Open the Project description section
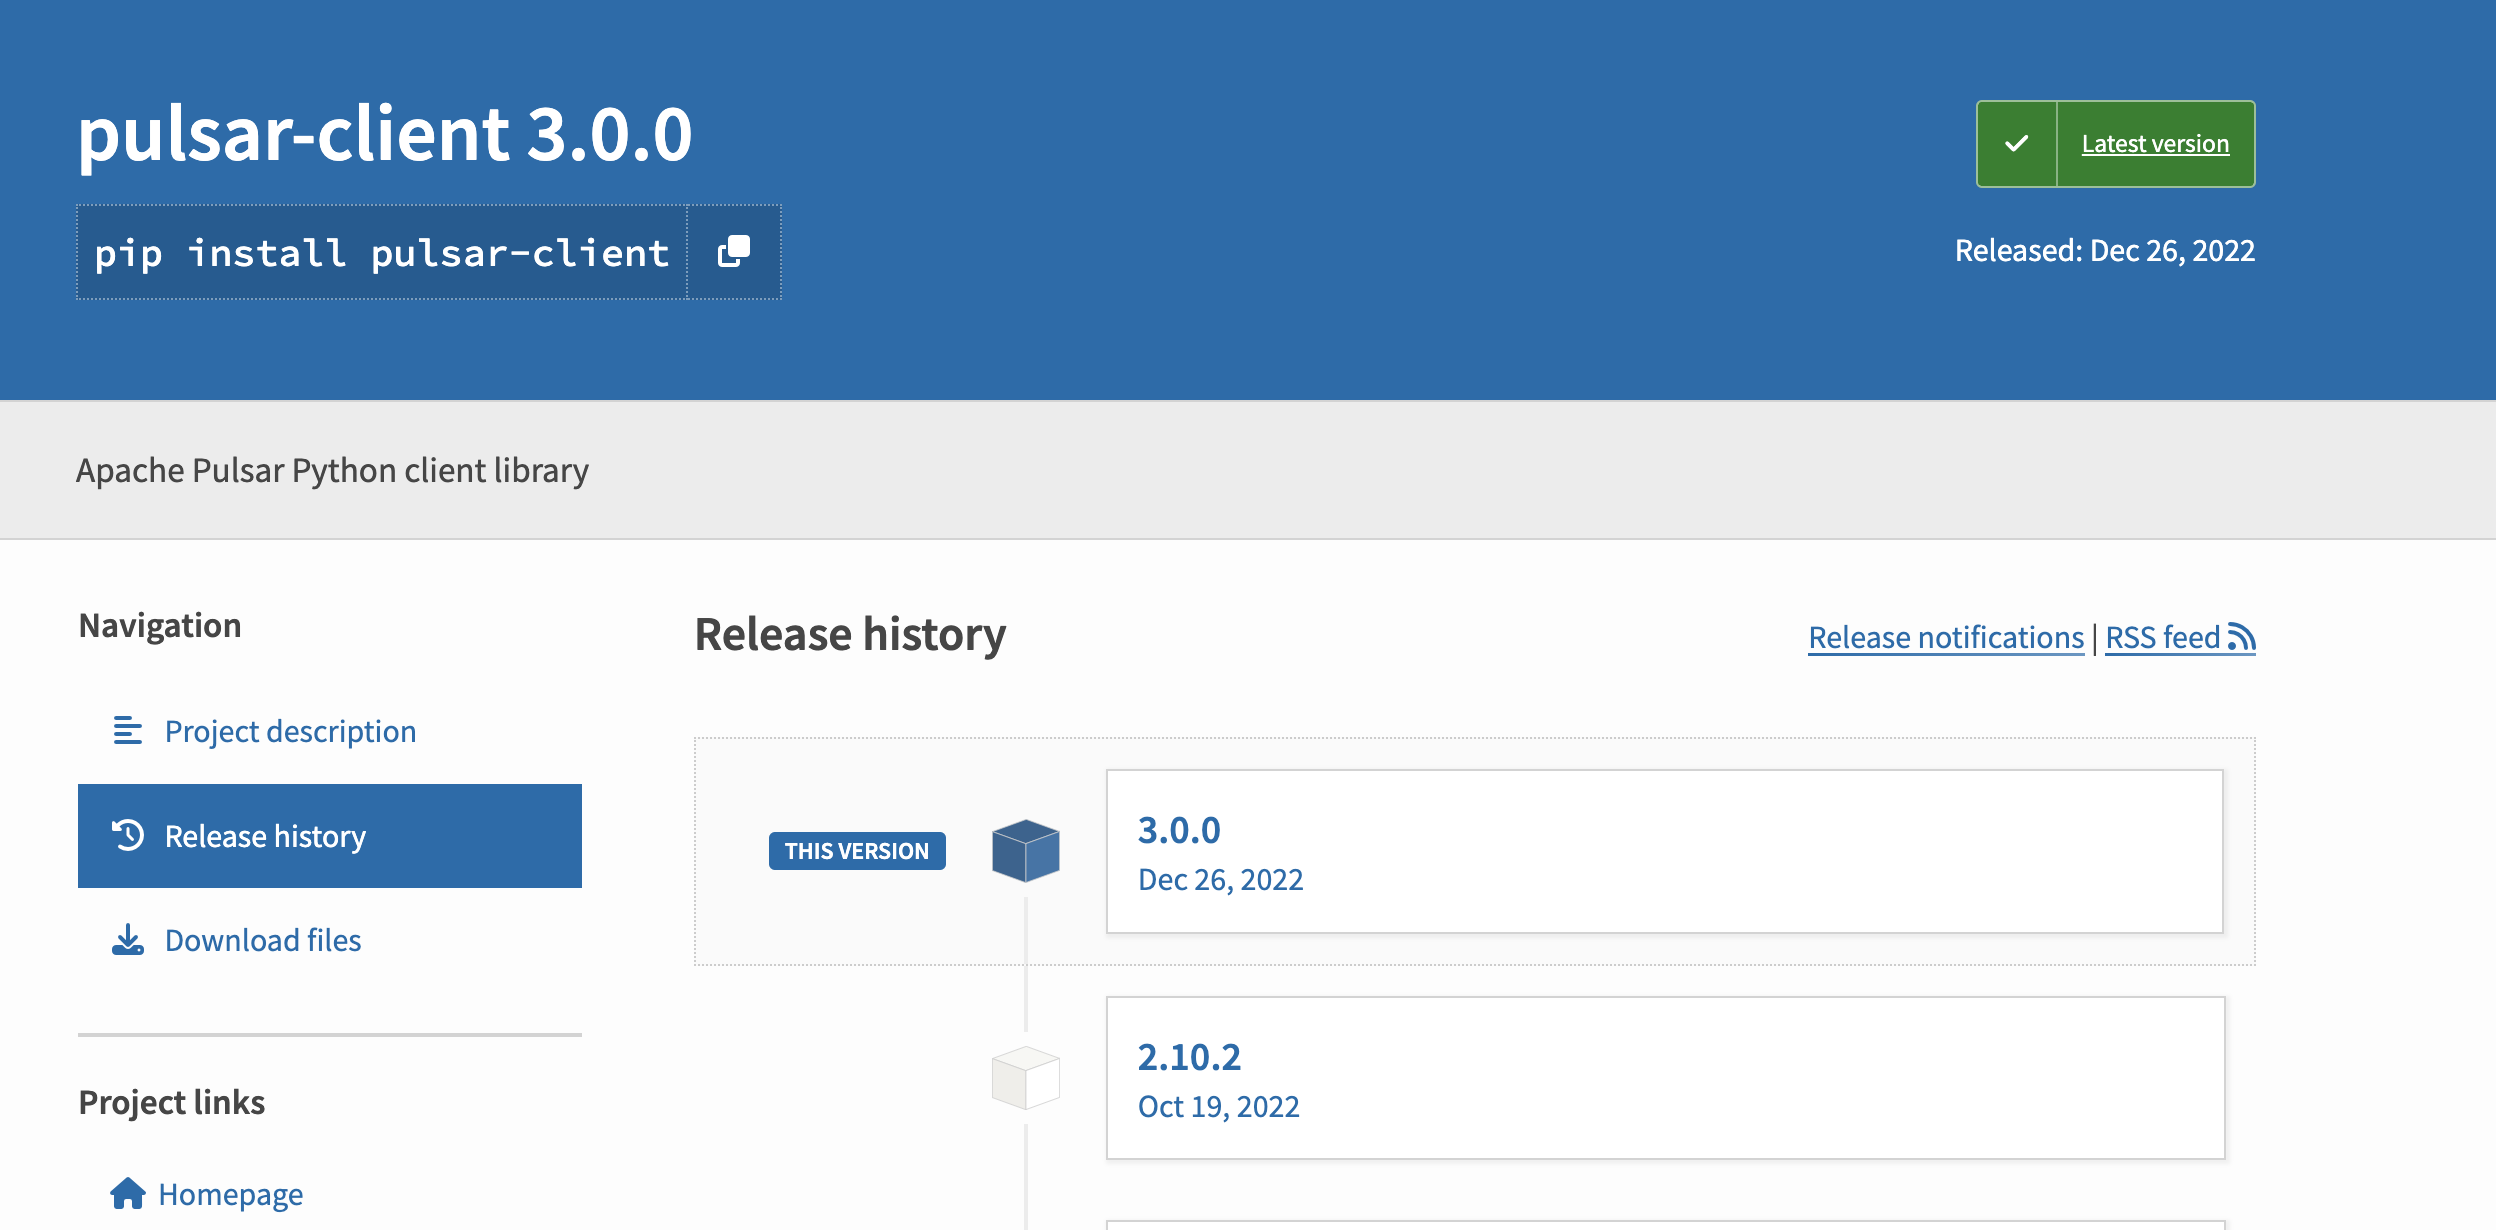The width and height of the screenshot is (2496, 1230). tap(290, 731)
